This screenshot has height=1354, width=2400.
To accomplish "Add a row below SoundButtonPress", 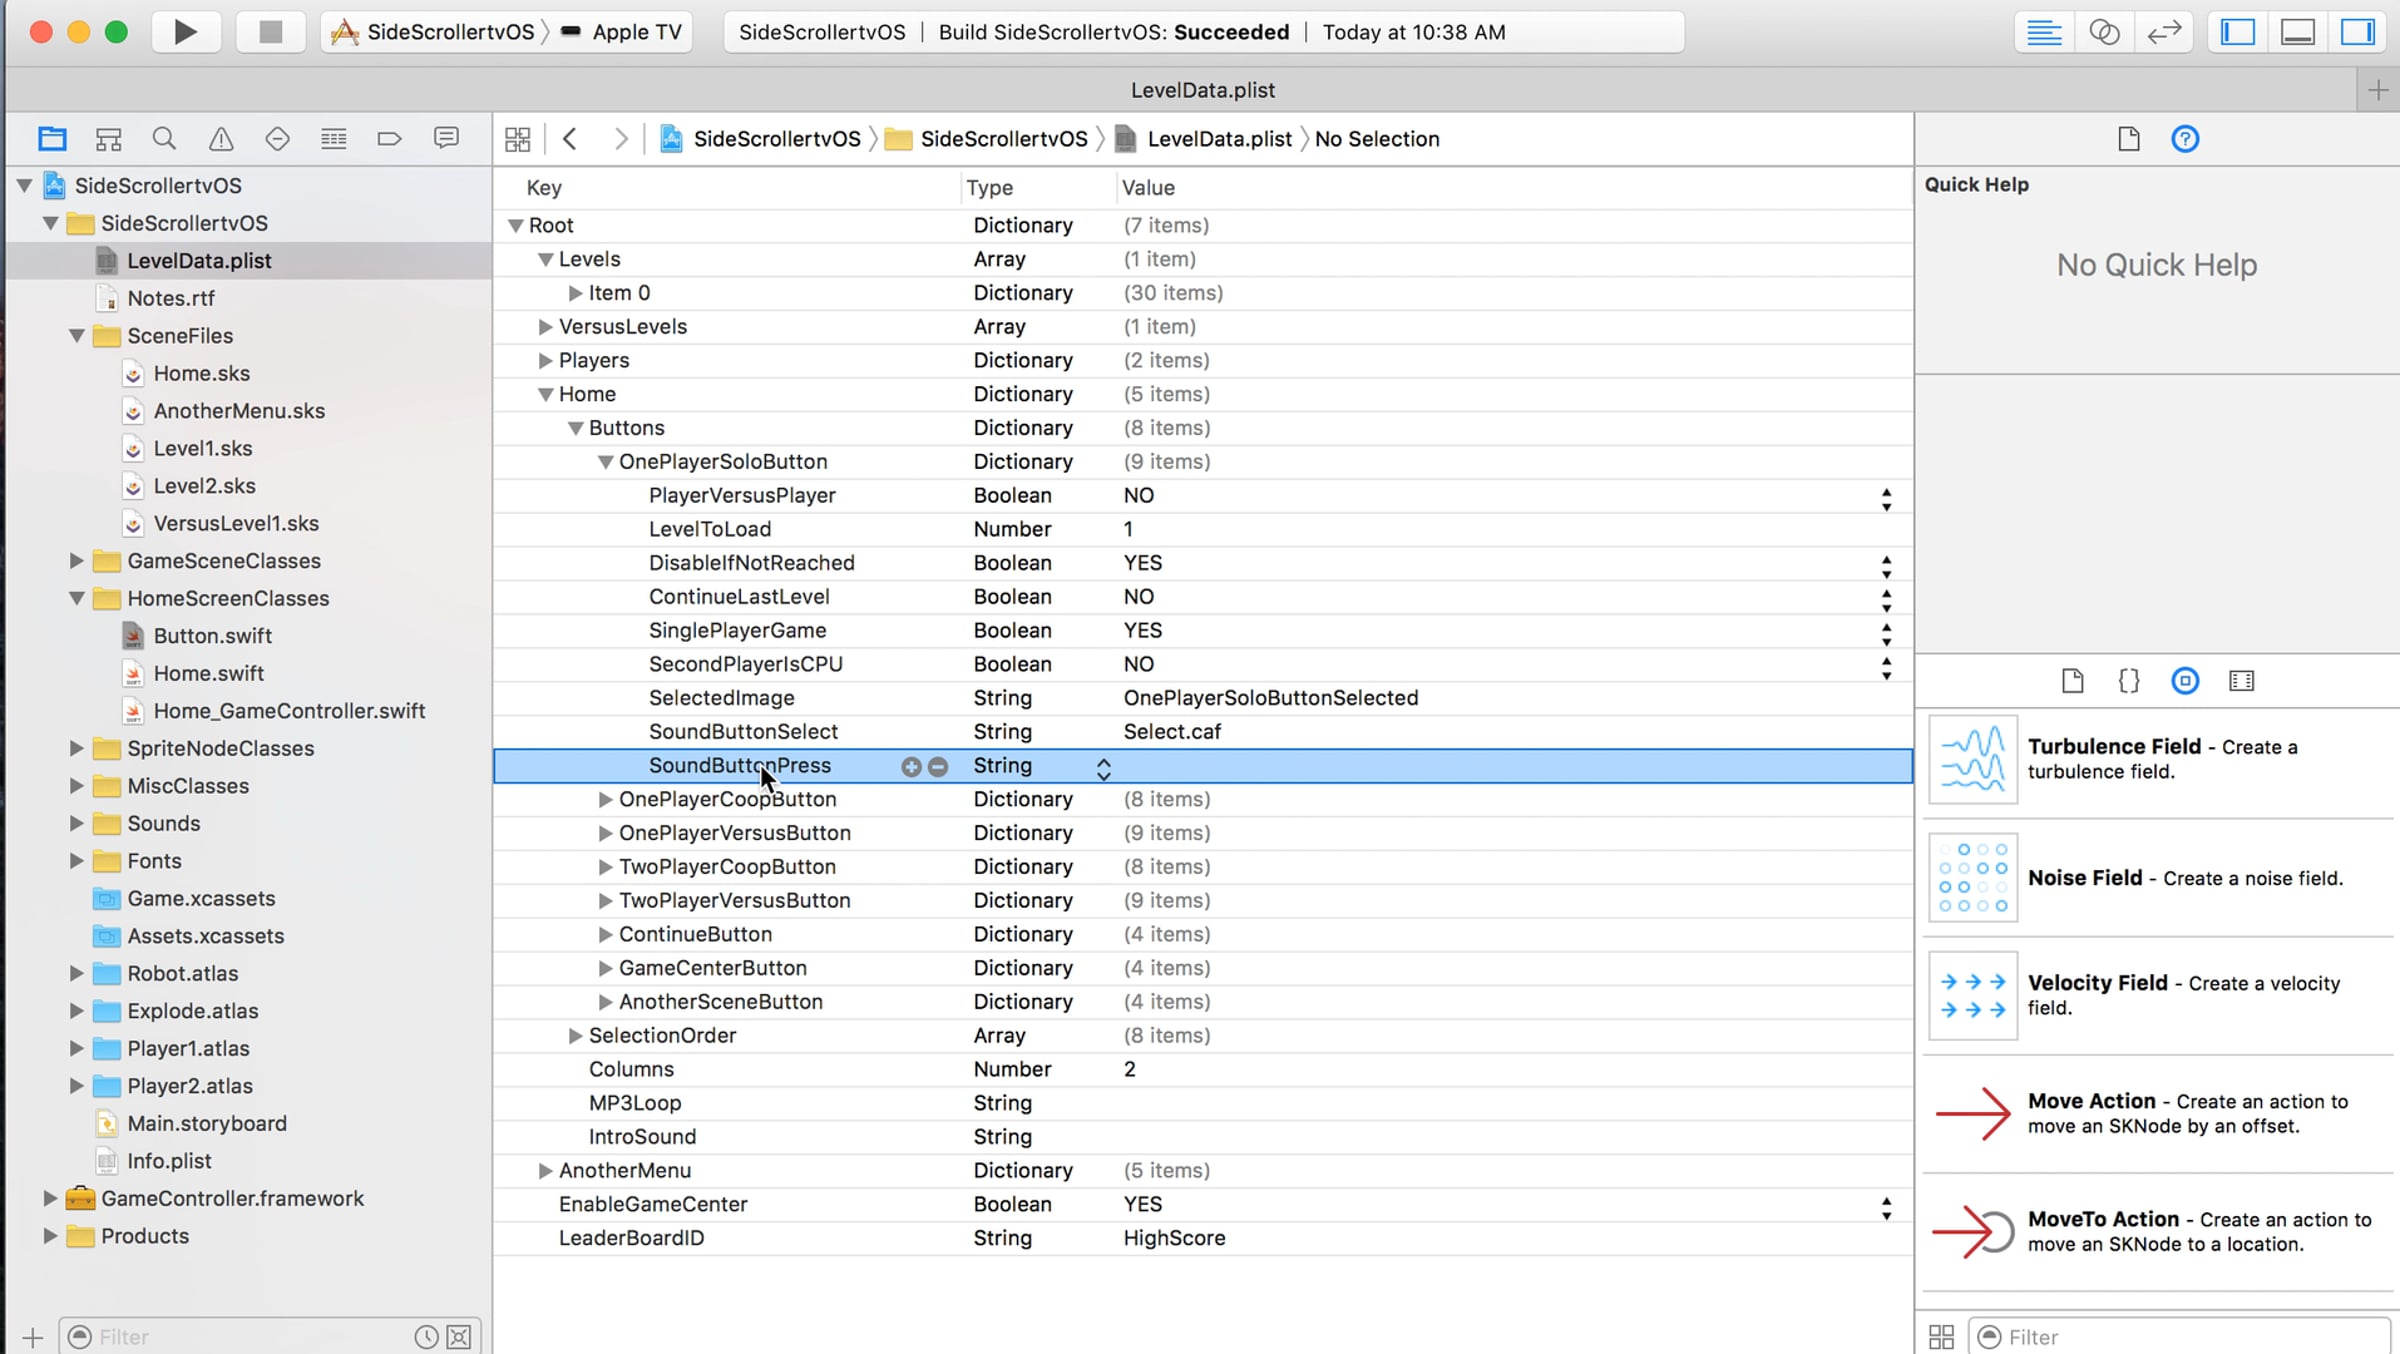I will click(x=911, y=767).
